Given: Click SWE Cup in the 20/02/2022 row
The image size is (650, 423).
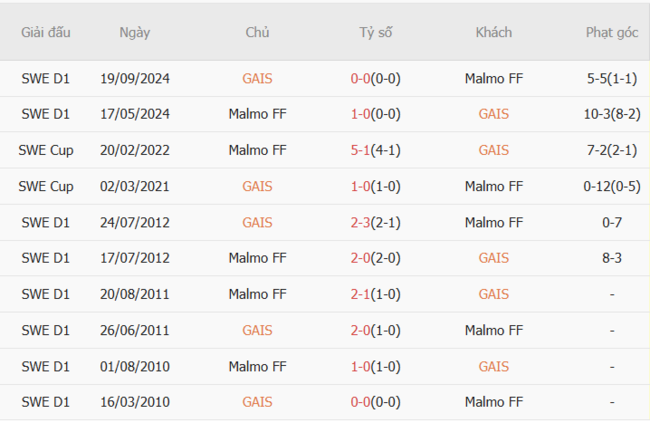Looking at the screenshot, I should pyautogui.click(x=46, y=150).
